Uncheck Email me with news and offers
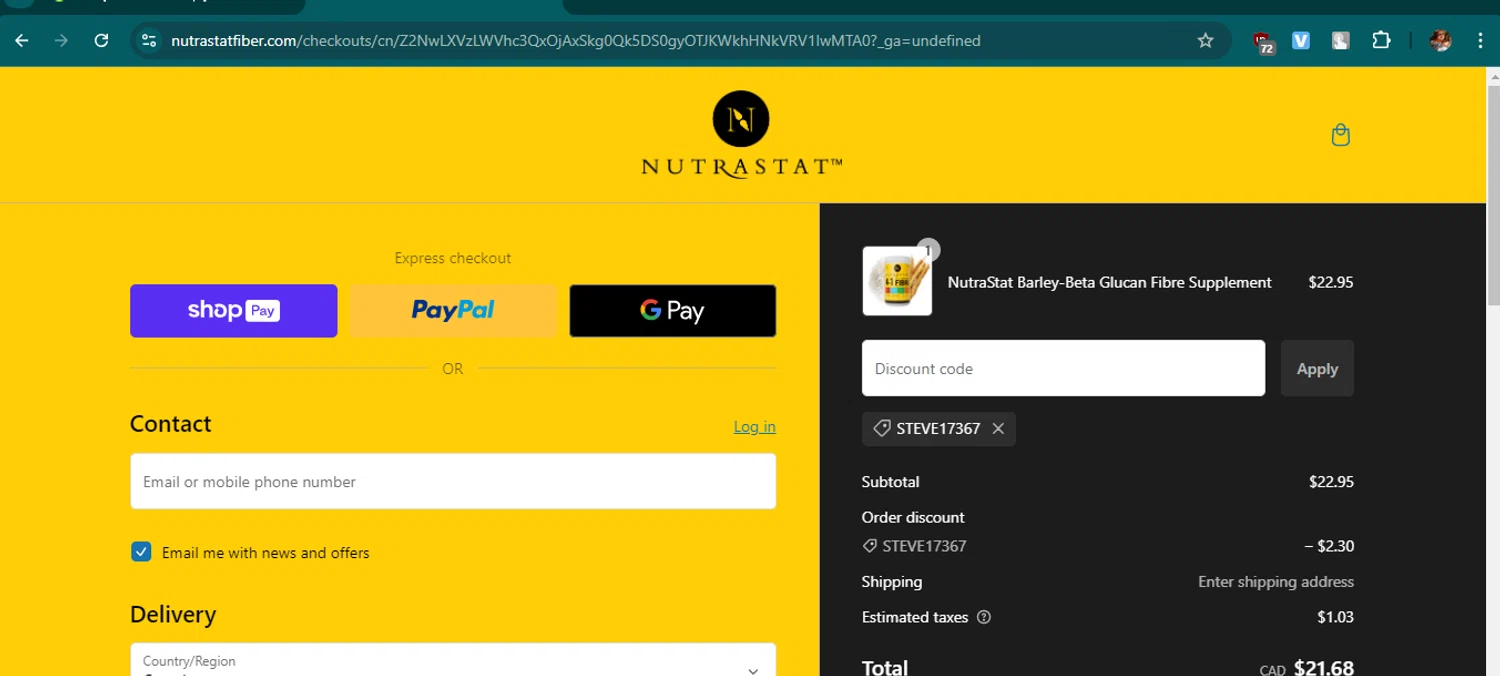Screen dimensions: 1500x676 pos(141,552)
